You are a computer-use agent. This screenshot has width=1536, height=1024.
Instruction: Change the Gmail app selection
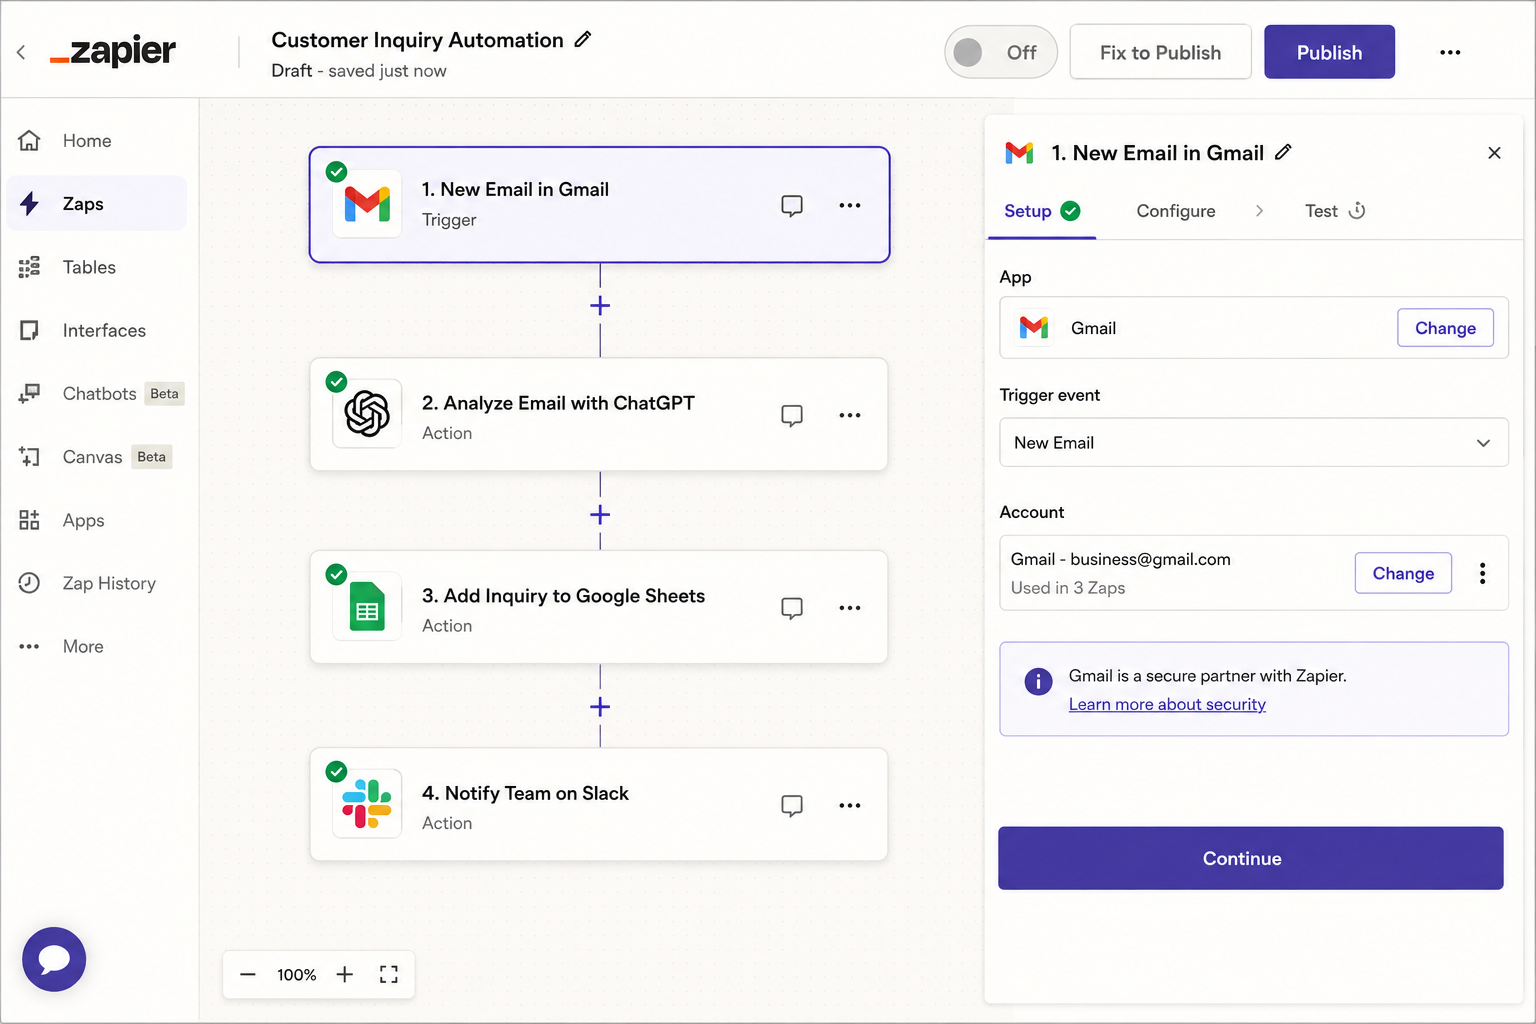pyautogui.click(x=1445, y=328)
